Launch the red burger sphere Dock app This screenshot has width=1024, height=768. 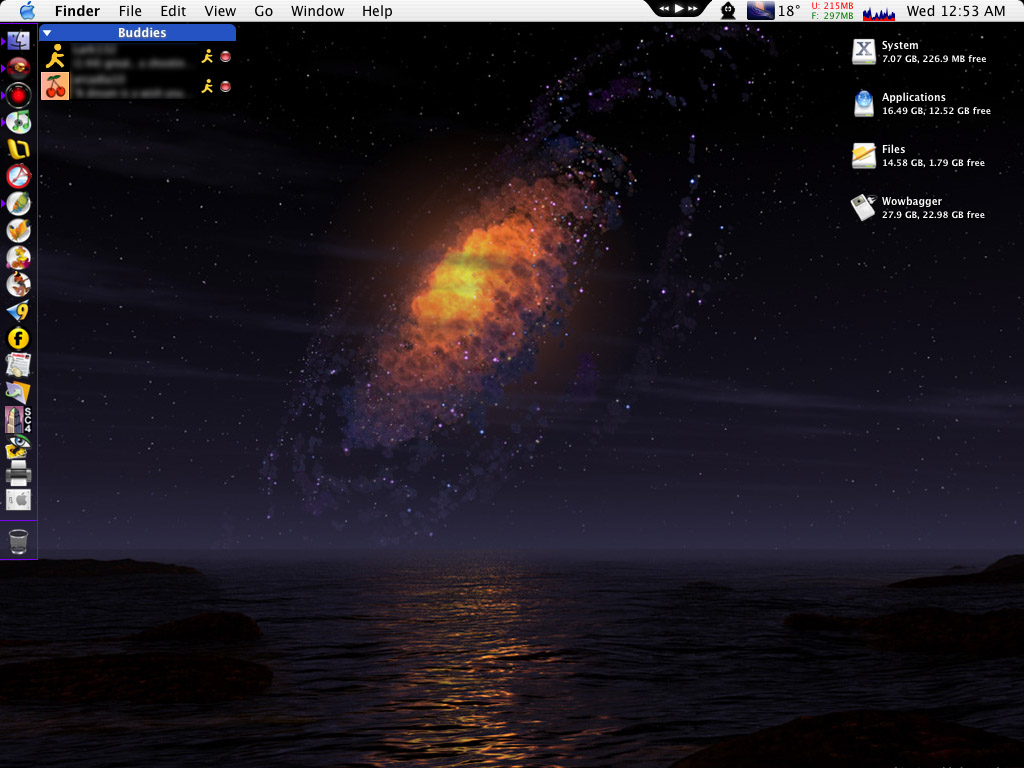coord(18,68)
